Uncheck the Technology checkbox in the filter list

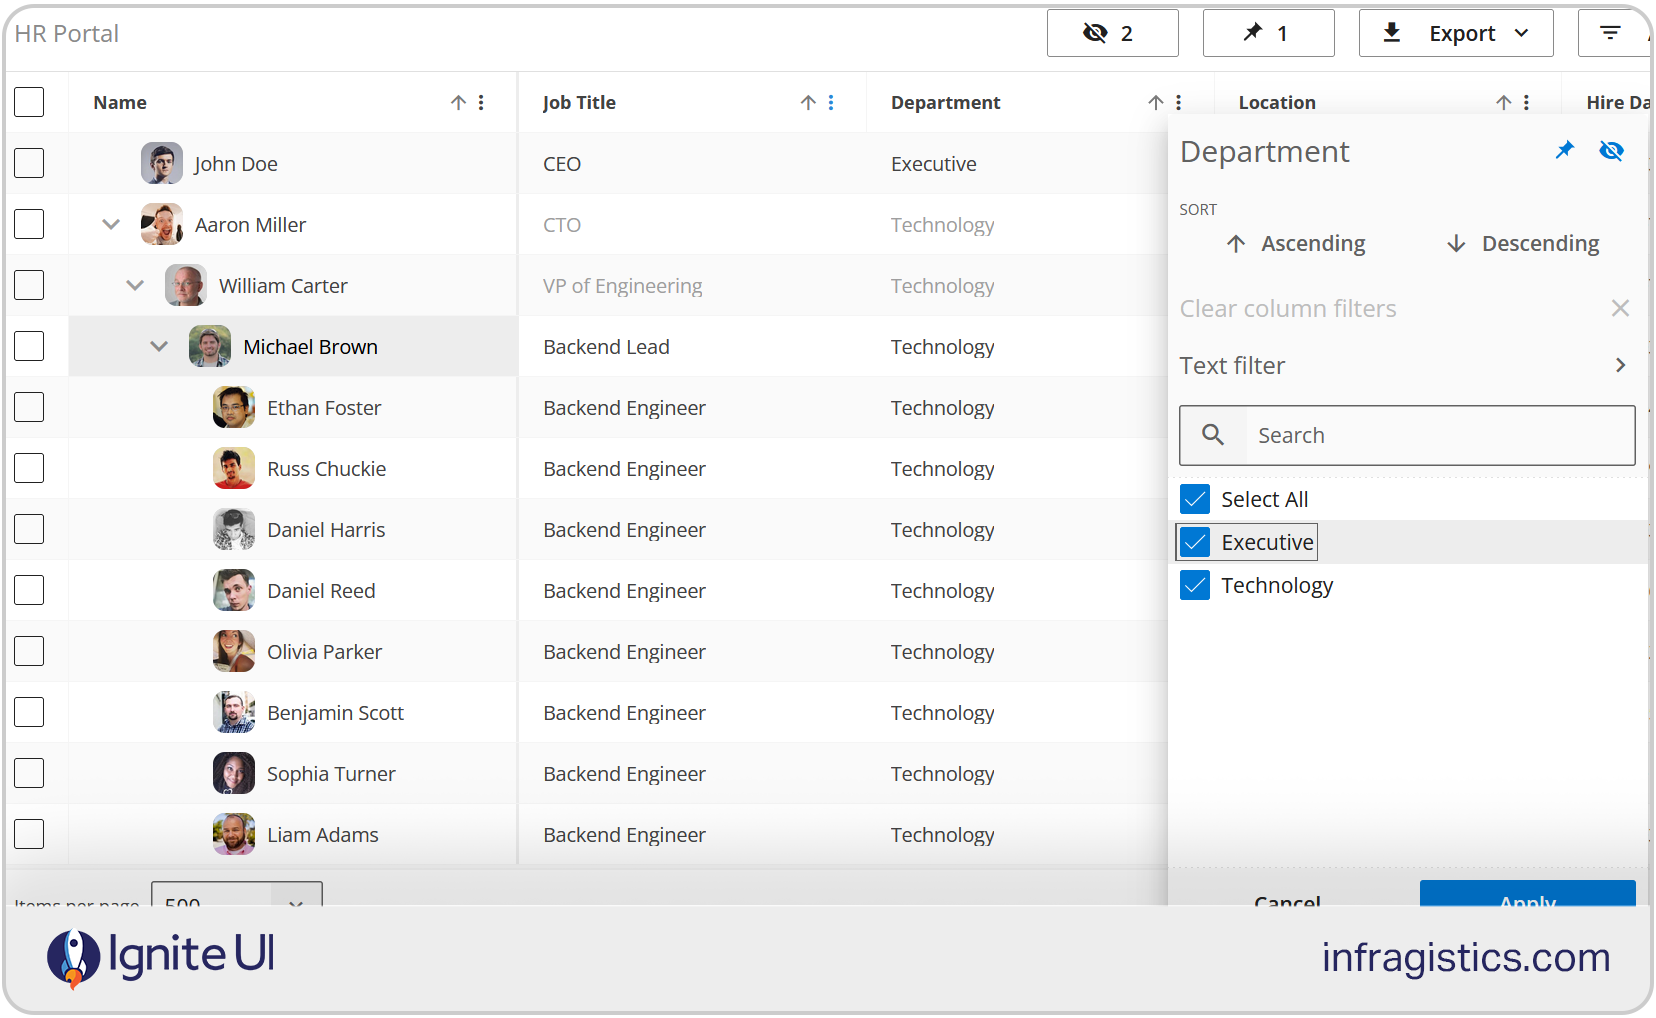pos(1194,585)
